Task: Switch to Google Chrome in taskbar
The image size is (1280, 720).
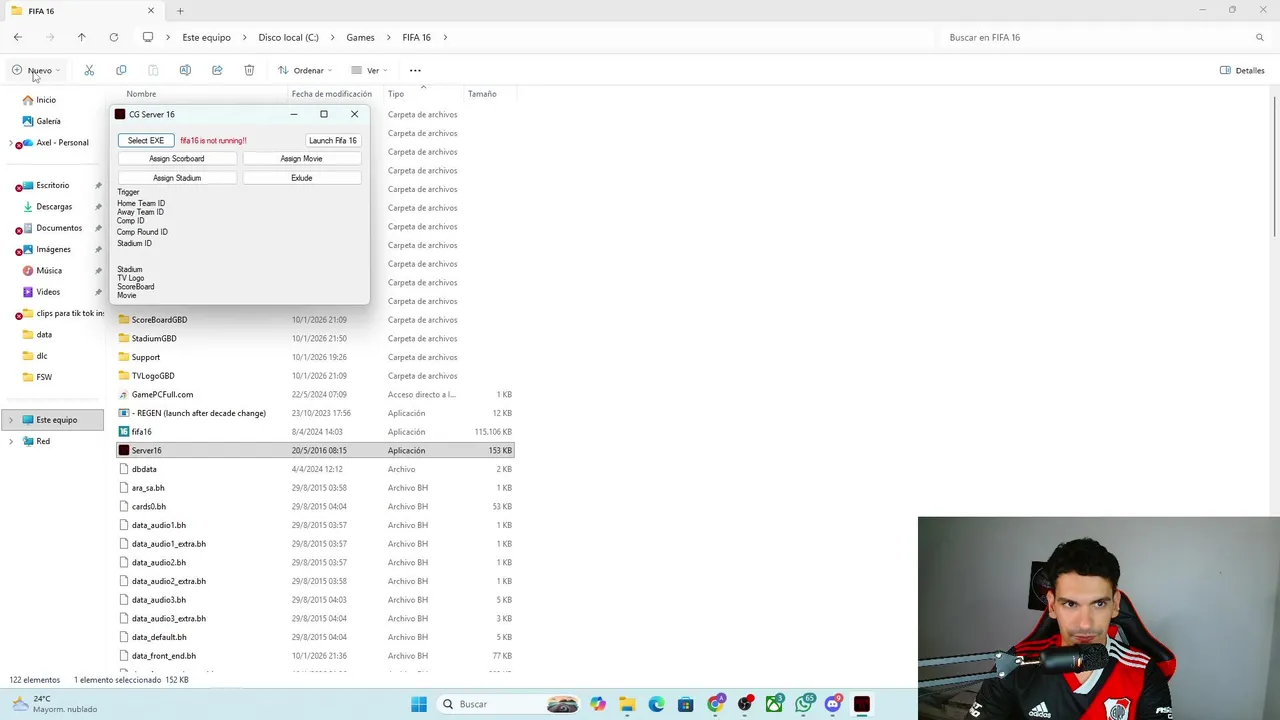Action: point(715,704)
